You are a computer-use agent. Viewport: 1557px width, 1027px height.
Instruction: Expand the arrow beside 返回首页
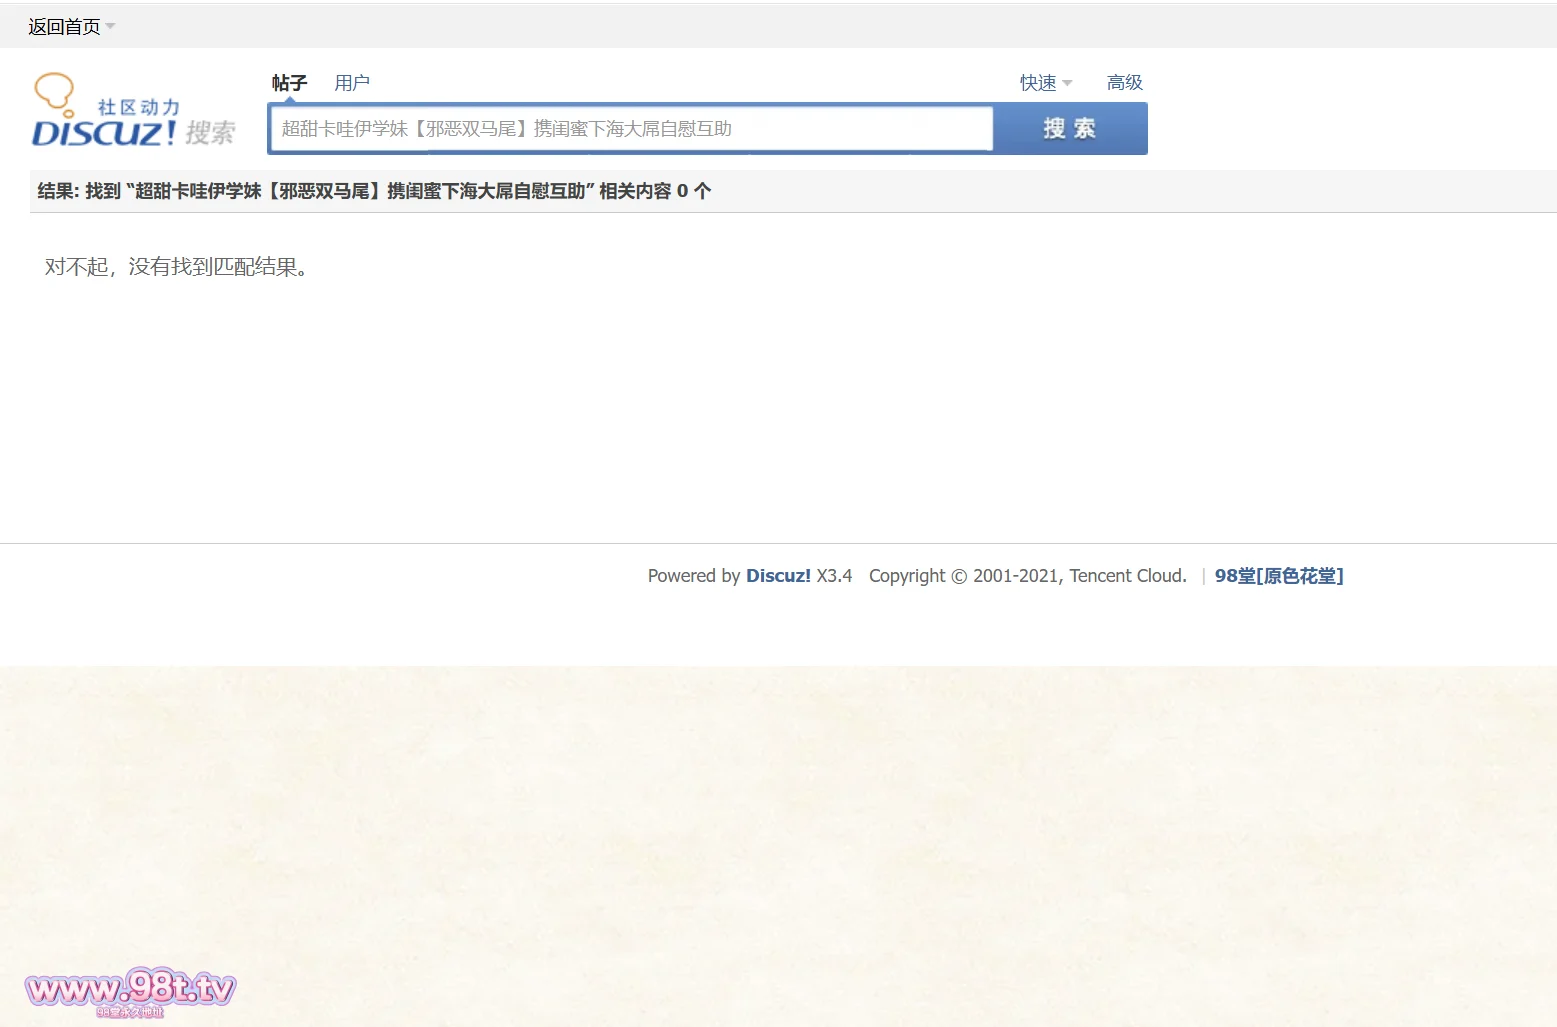tap(110, 27)
